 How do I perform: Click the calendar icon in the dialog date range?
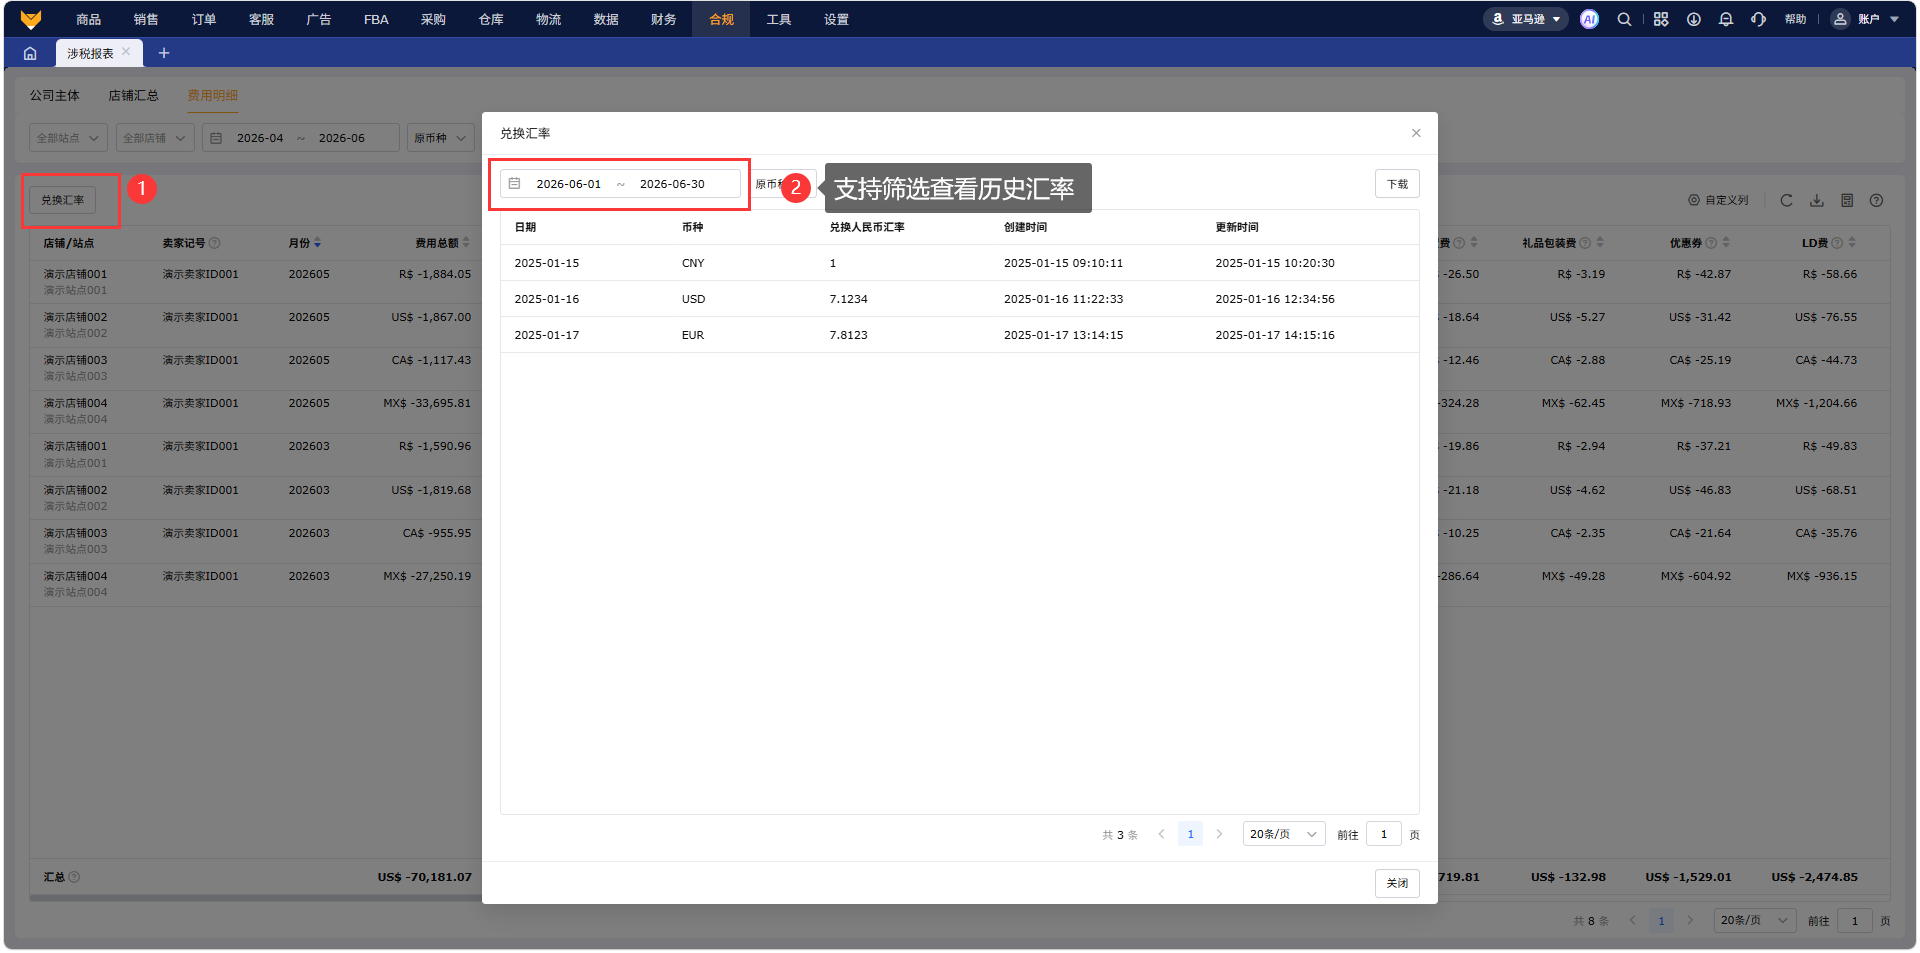pyautogui.click(x=515, y=184)
